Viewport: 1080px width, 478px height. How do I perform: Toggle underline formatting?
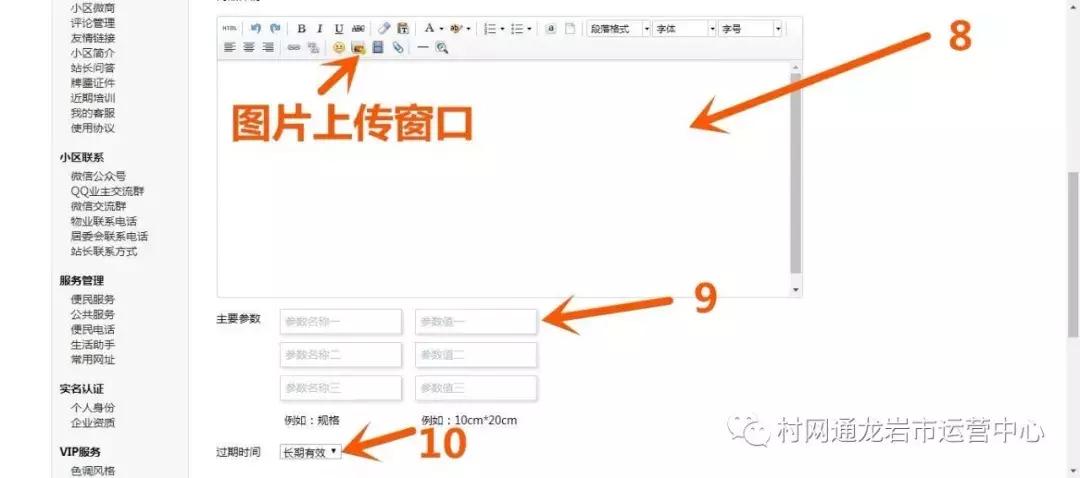(x=339, y=28)
